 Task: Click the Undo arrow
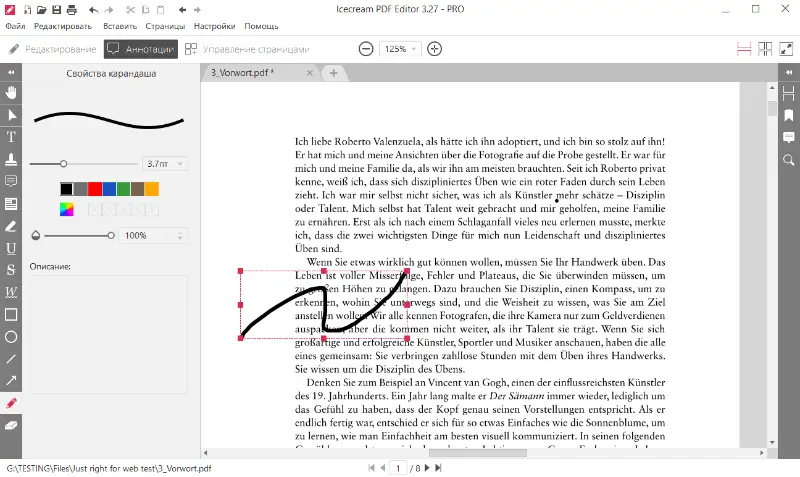click(93, 10)
